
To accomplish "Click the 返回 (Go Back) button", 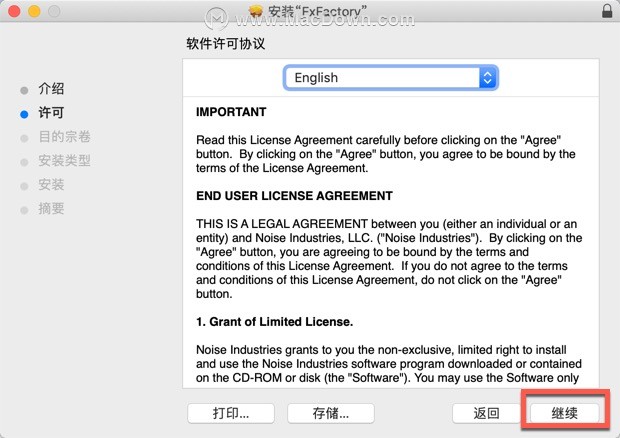I will pyautogui.click(x=486, y=413).
